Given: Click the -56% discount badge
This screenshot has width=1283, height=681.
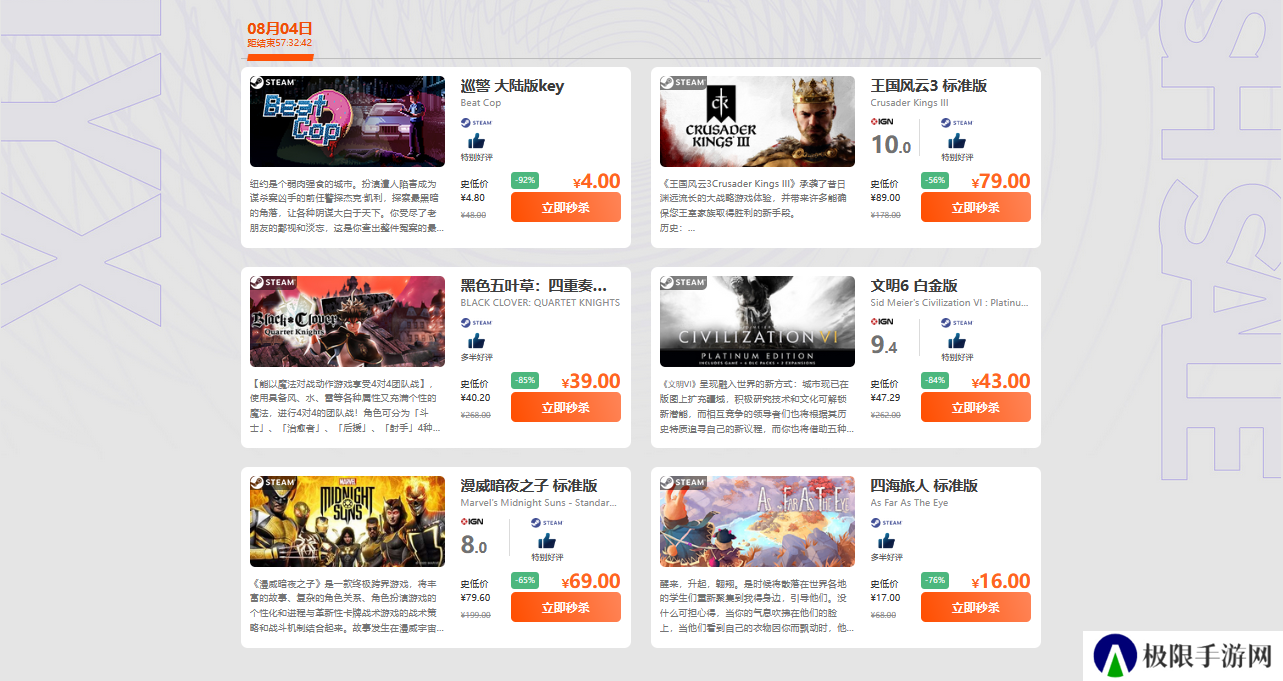Looking at the screenshot, I should [x=935, y=180].
